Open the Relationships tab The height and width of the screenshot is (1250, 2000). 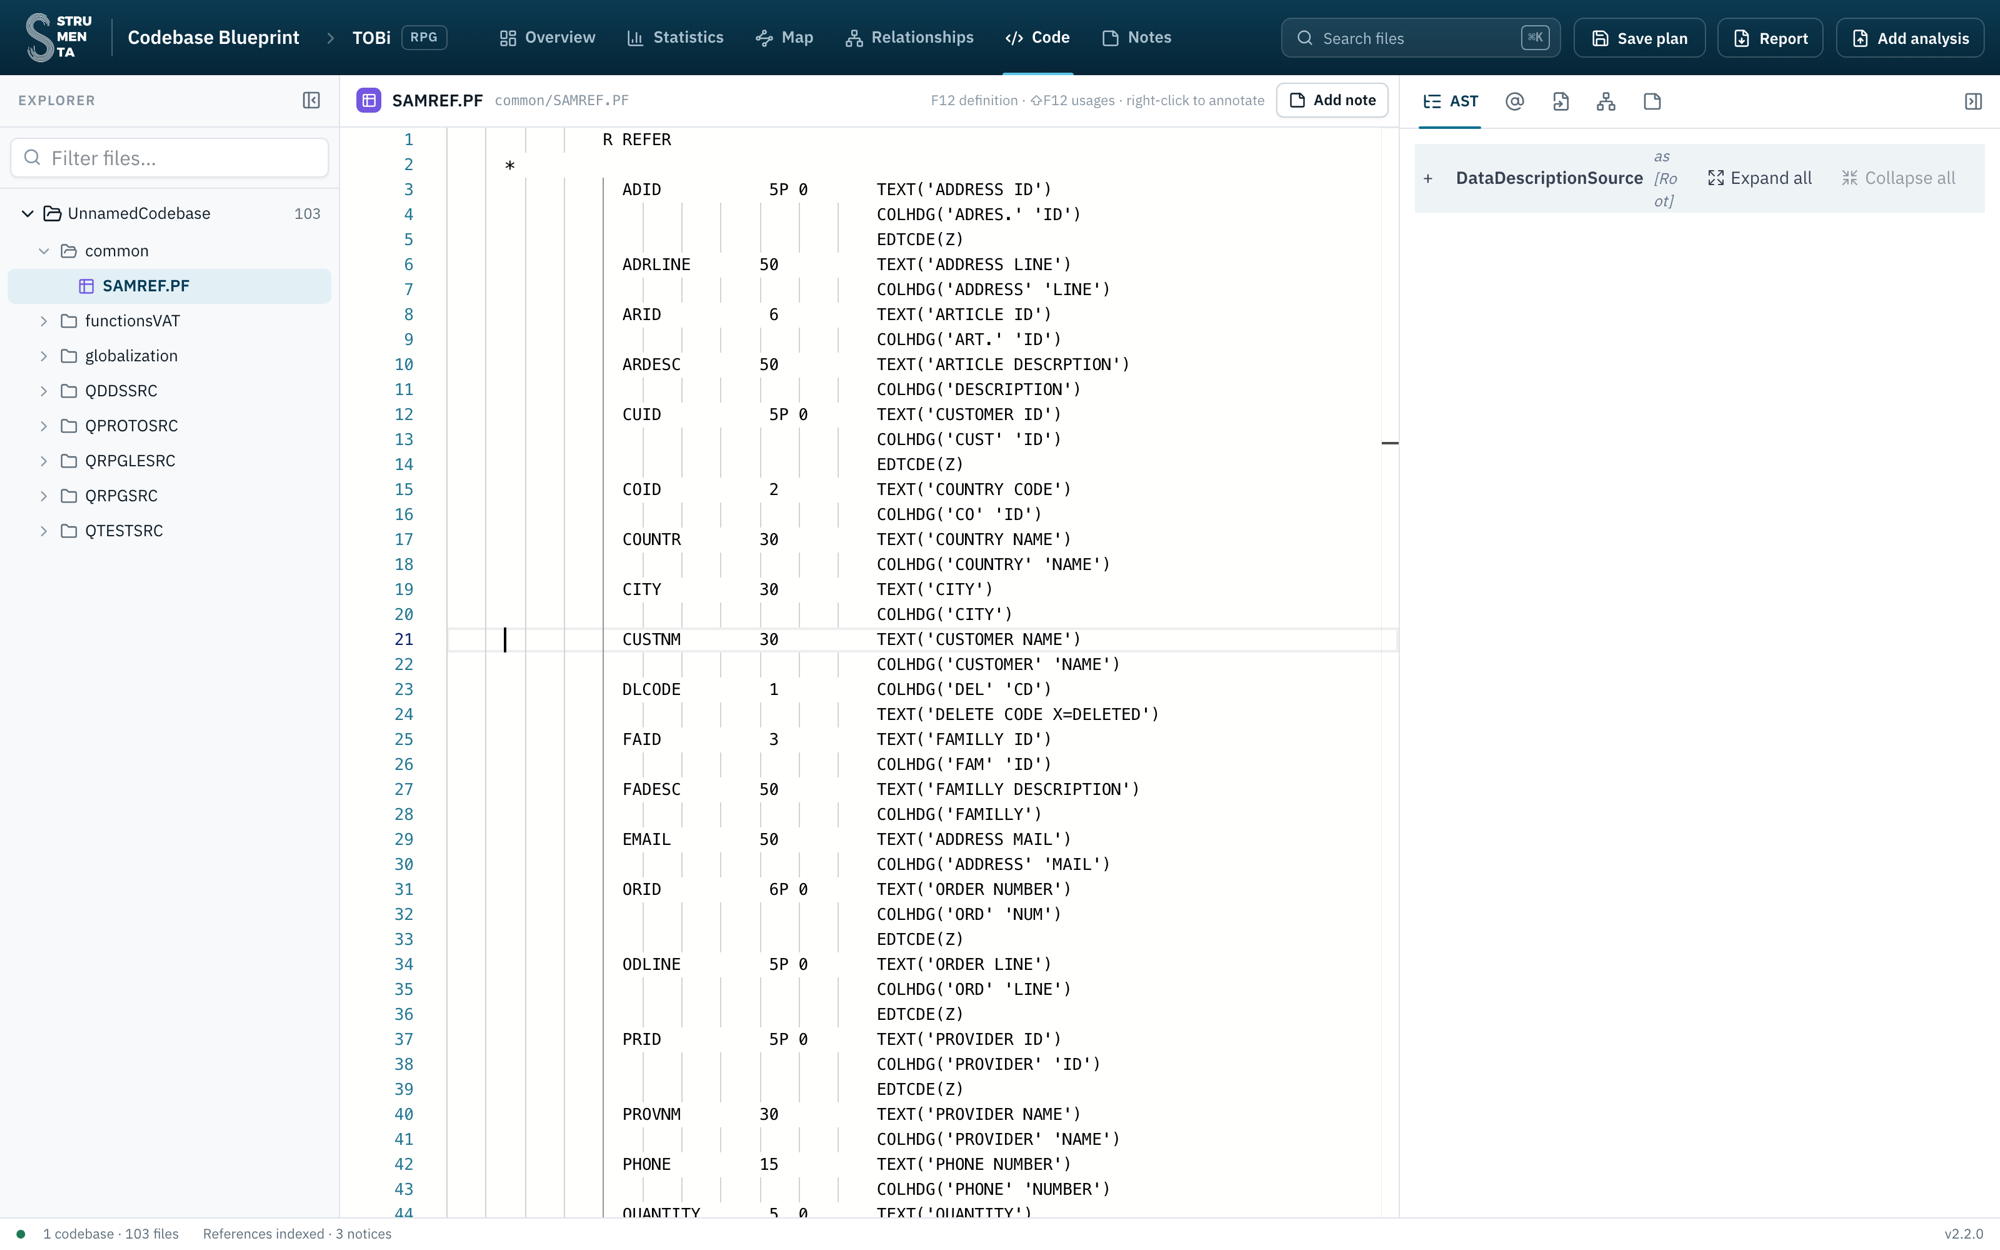[x=909, y=37]
